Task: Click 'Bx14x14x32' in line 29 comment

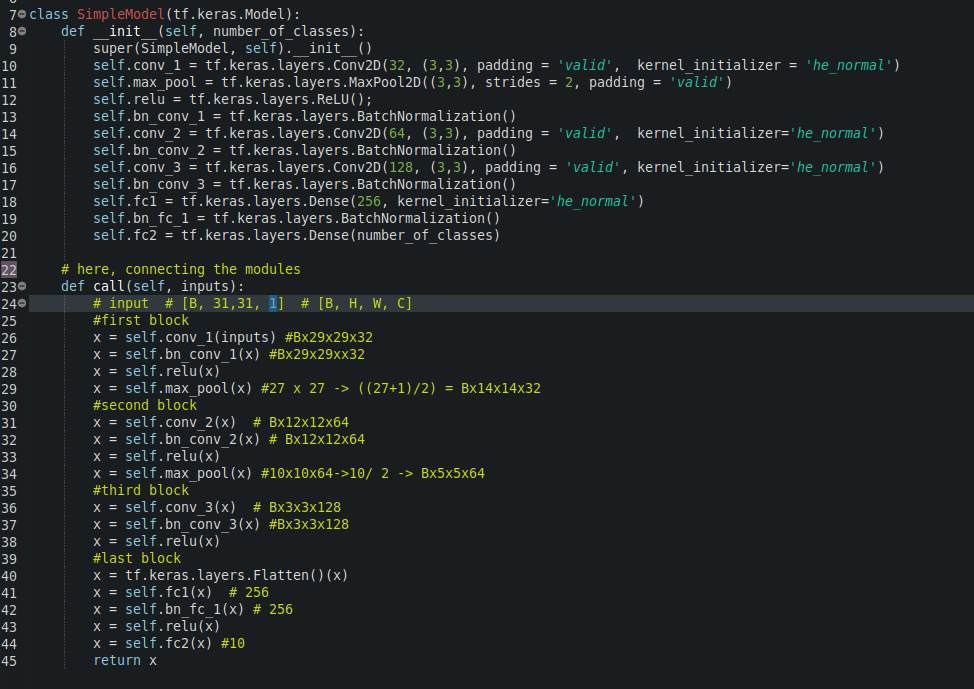Action: (x=501, y=388)
